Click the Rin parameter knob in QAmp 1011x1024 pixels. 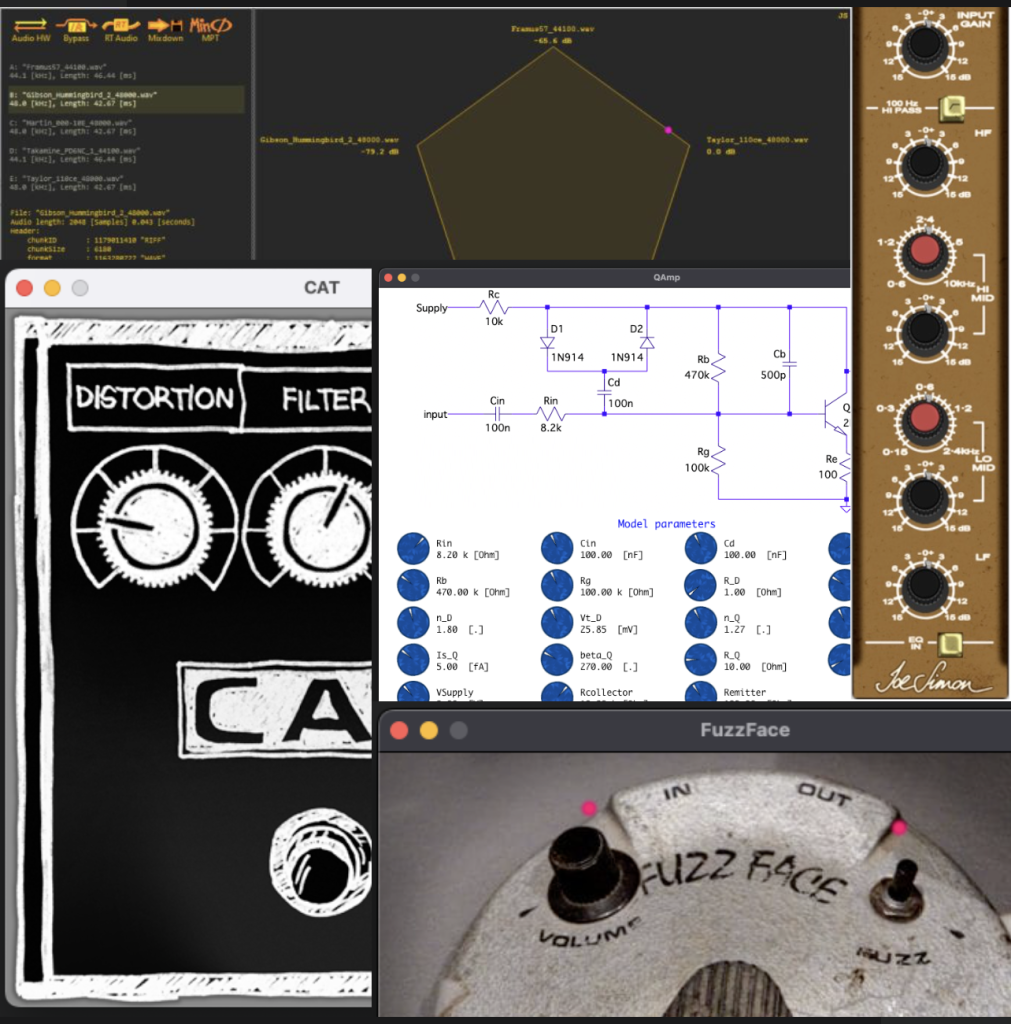pos(412,548)
